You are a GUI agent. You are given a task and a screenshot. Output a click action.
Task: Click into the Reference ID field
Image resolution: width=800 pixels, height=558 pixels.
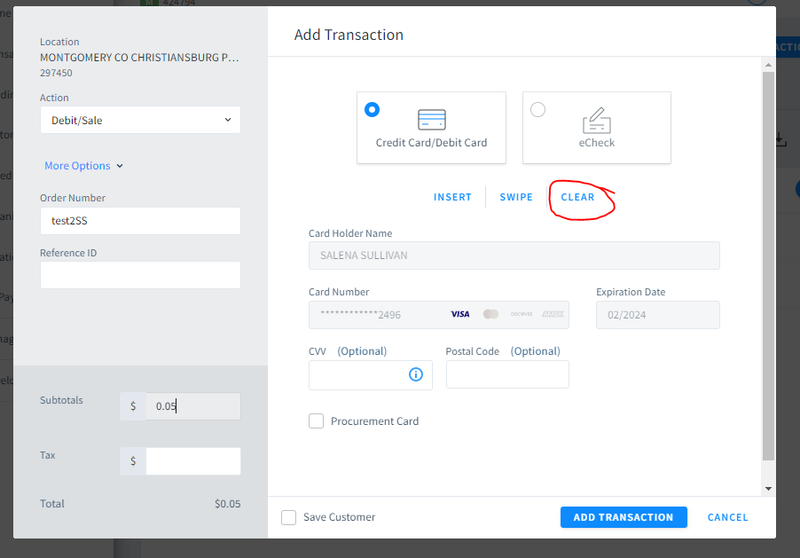[x=140, y=275]
